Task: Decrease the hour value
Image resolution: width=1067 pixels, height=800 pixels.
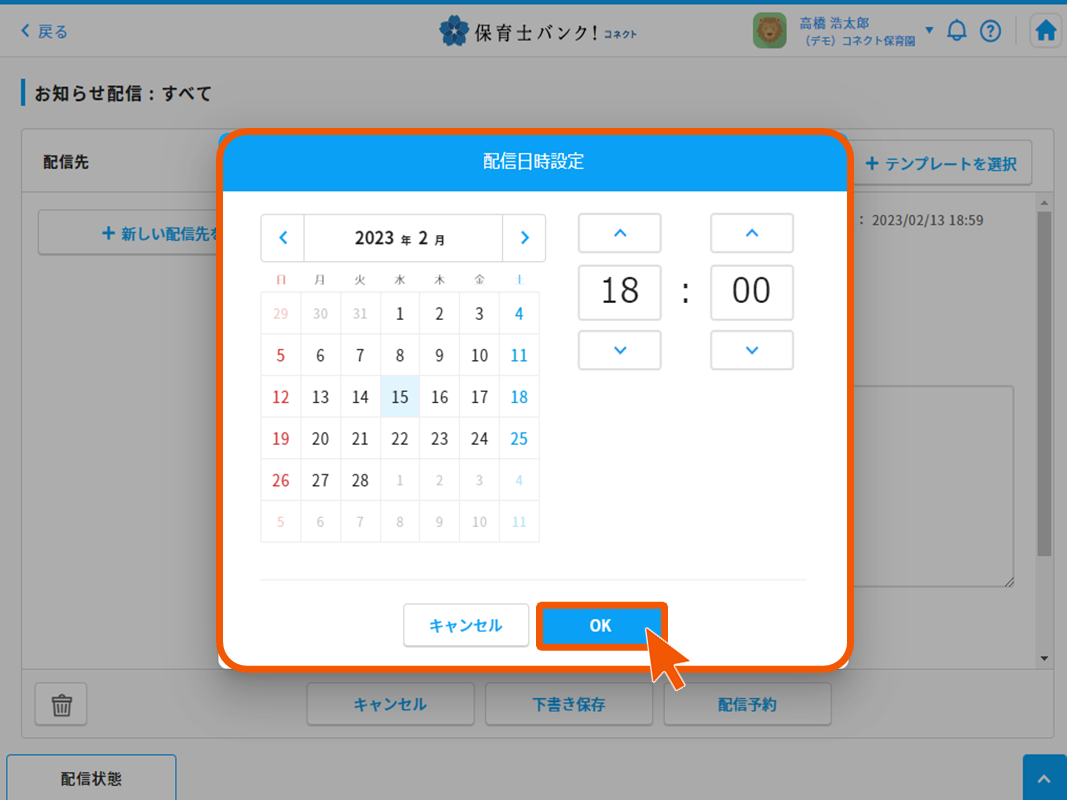Action: pyautogui.click(x=619, y=350)
